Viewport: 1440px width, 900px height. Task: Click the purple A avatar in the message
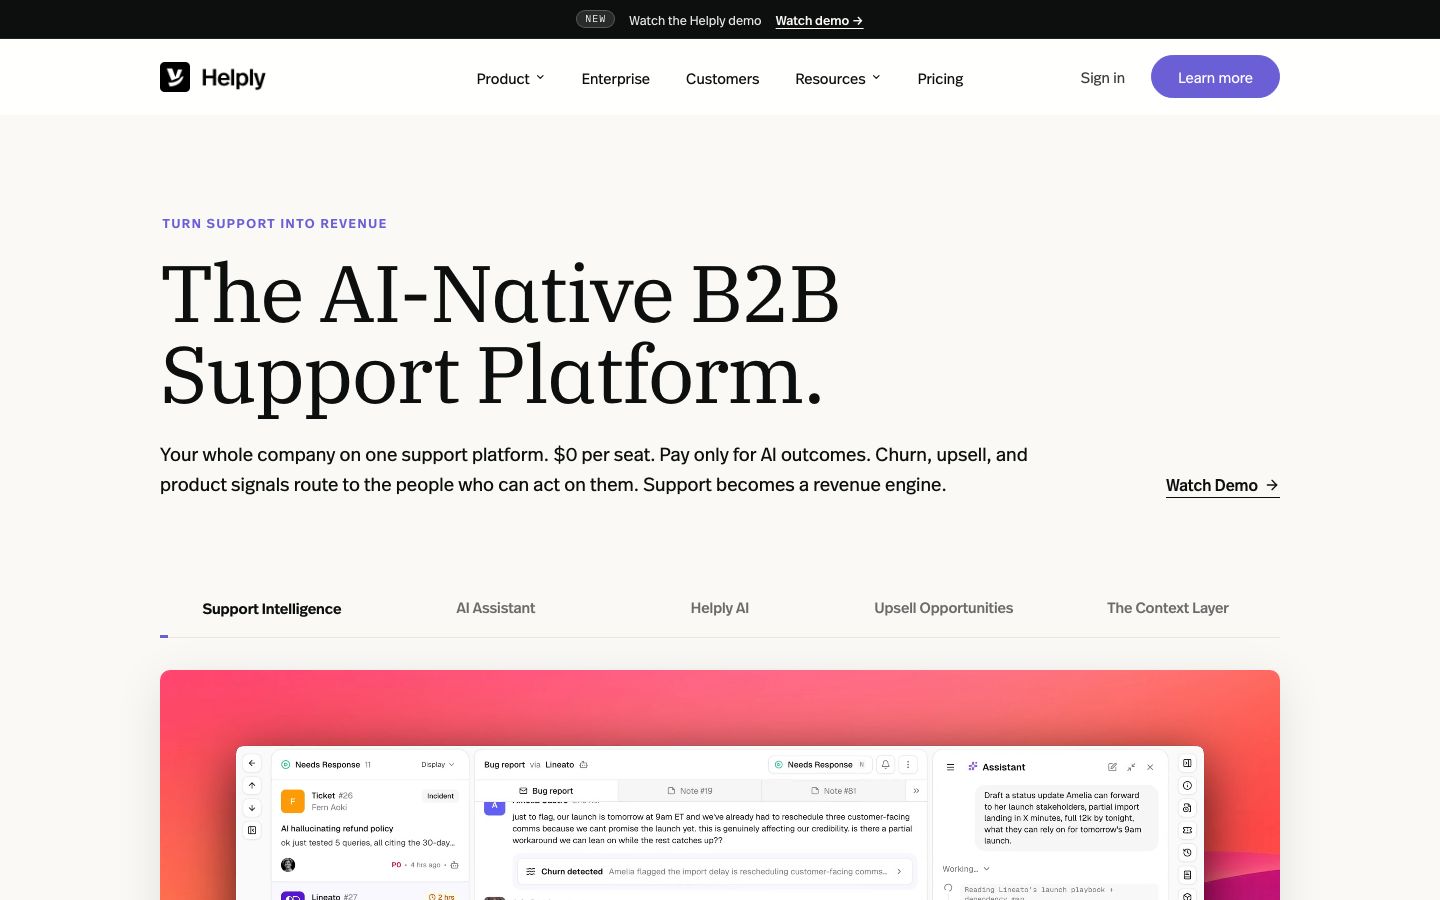pos(494,807)
